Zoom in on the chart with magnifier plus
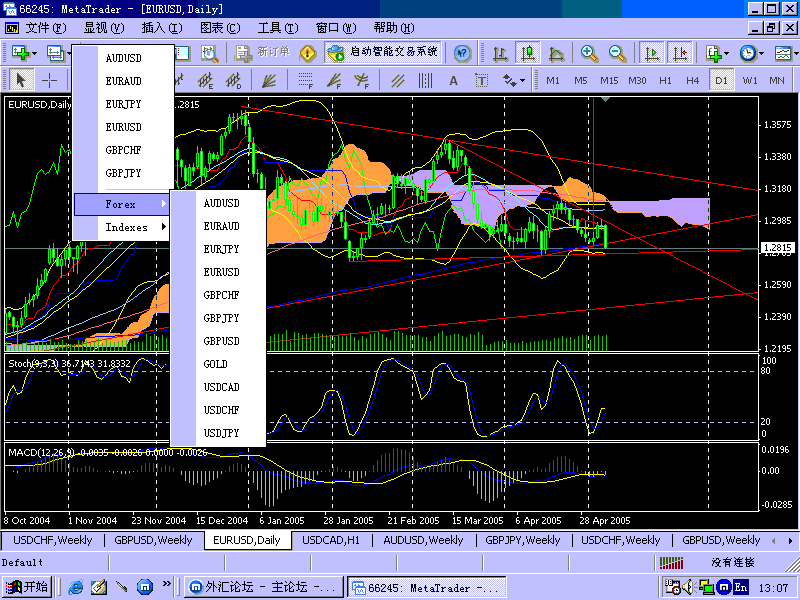The image size is (800, 600). [x=590, y=53]
